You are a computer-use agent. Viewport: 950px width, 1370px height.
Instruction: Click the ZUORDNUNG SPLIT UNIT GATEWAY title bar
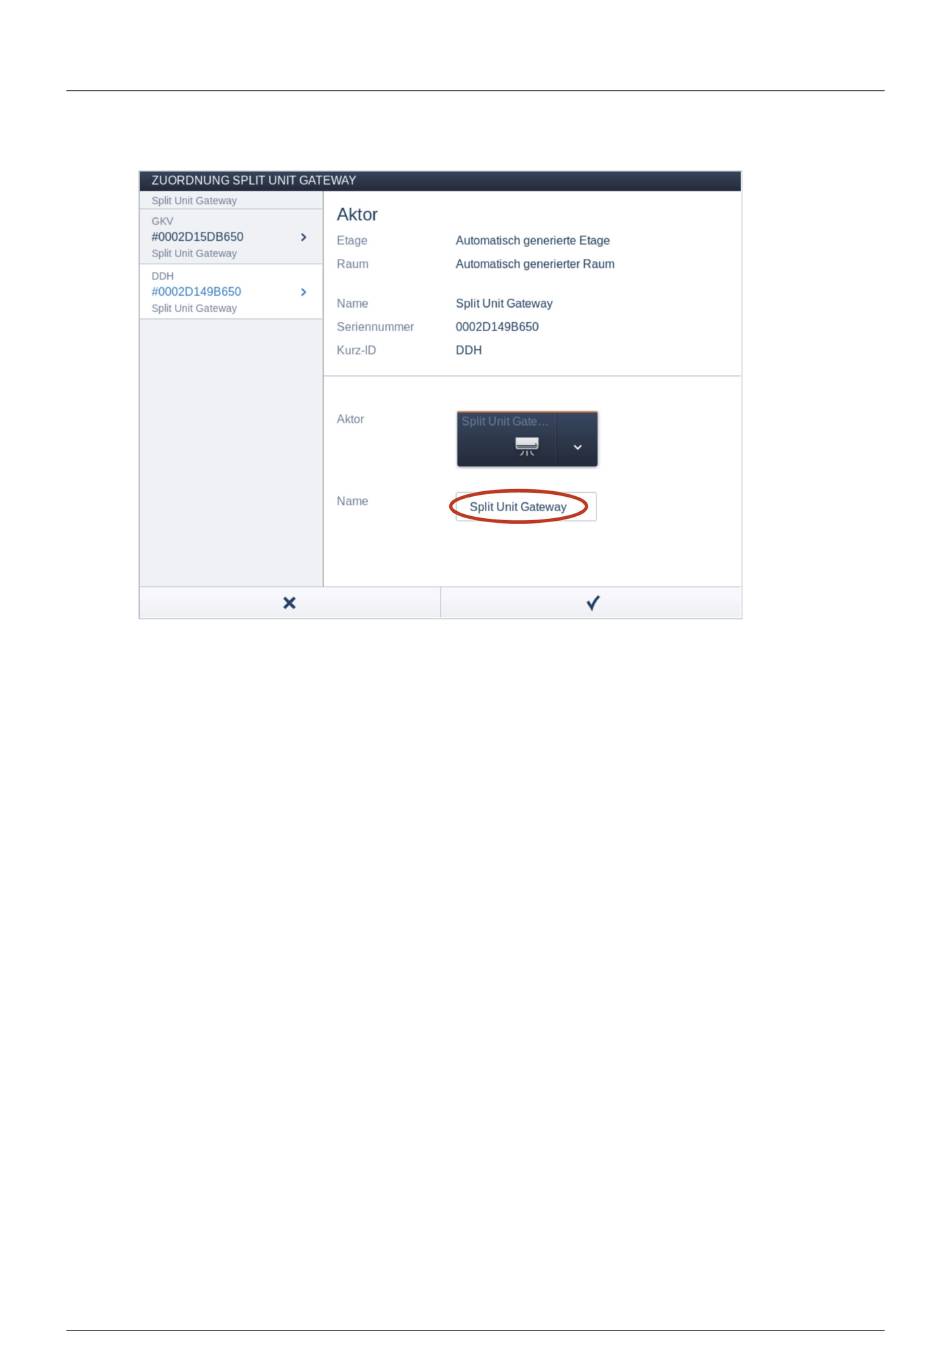coord(440,181)
